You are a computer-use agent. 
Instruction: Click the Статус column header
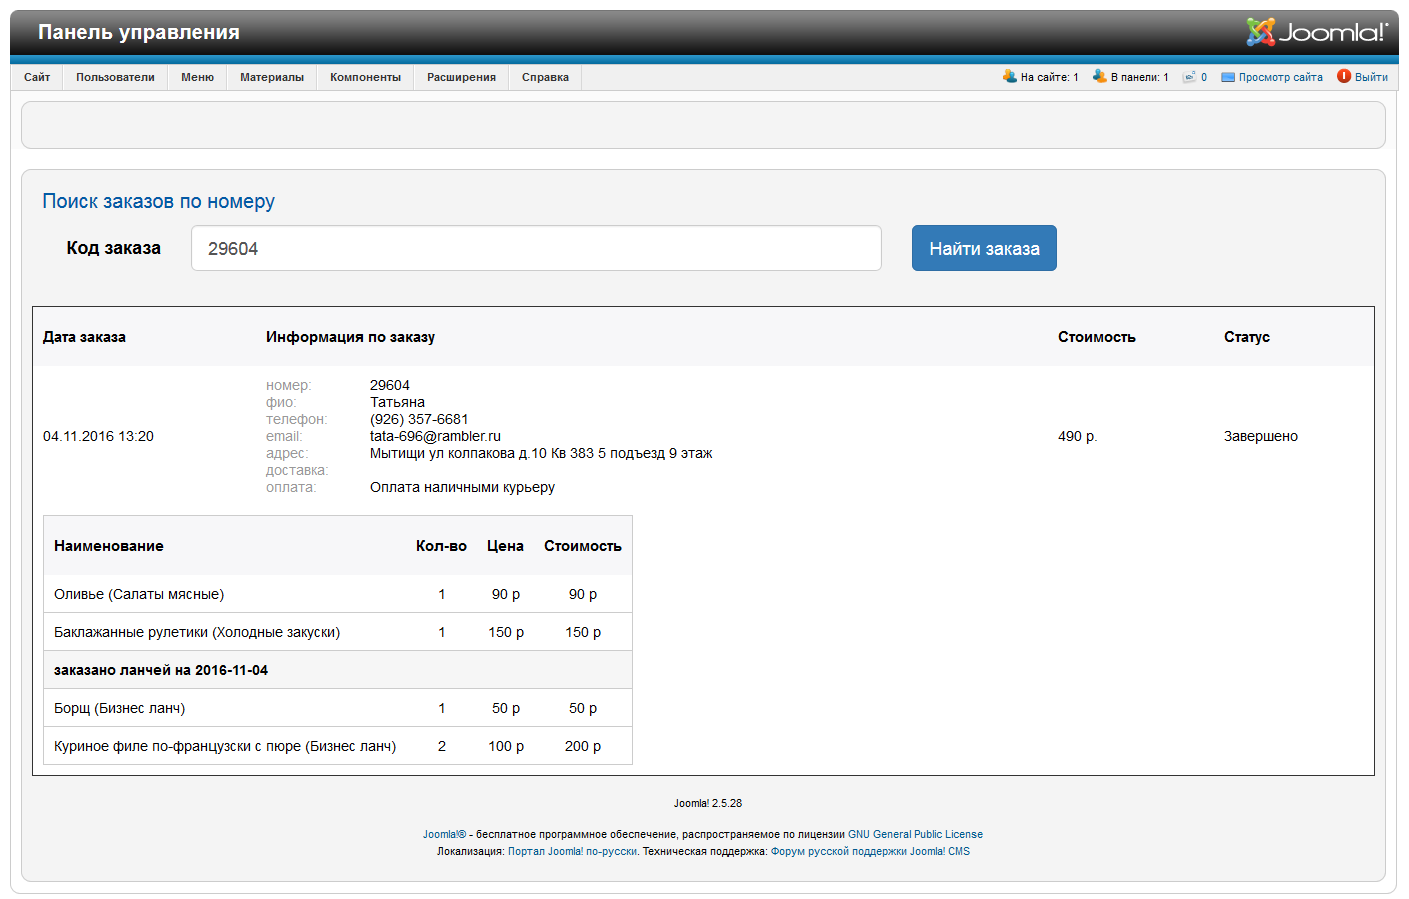[1246, 337]
